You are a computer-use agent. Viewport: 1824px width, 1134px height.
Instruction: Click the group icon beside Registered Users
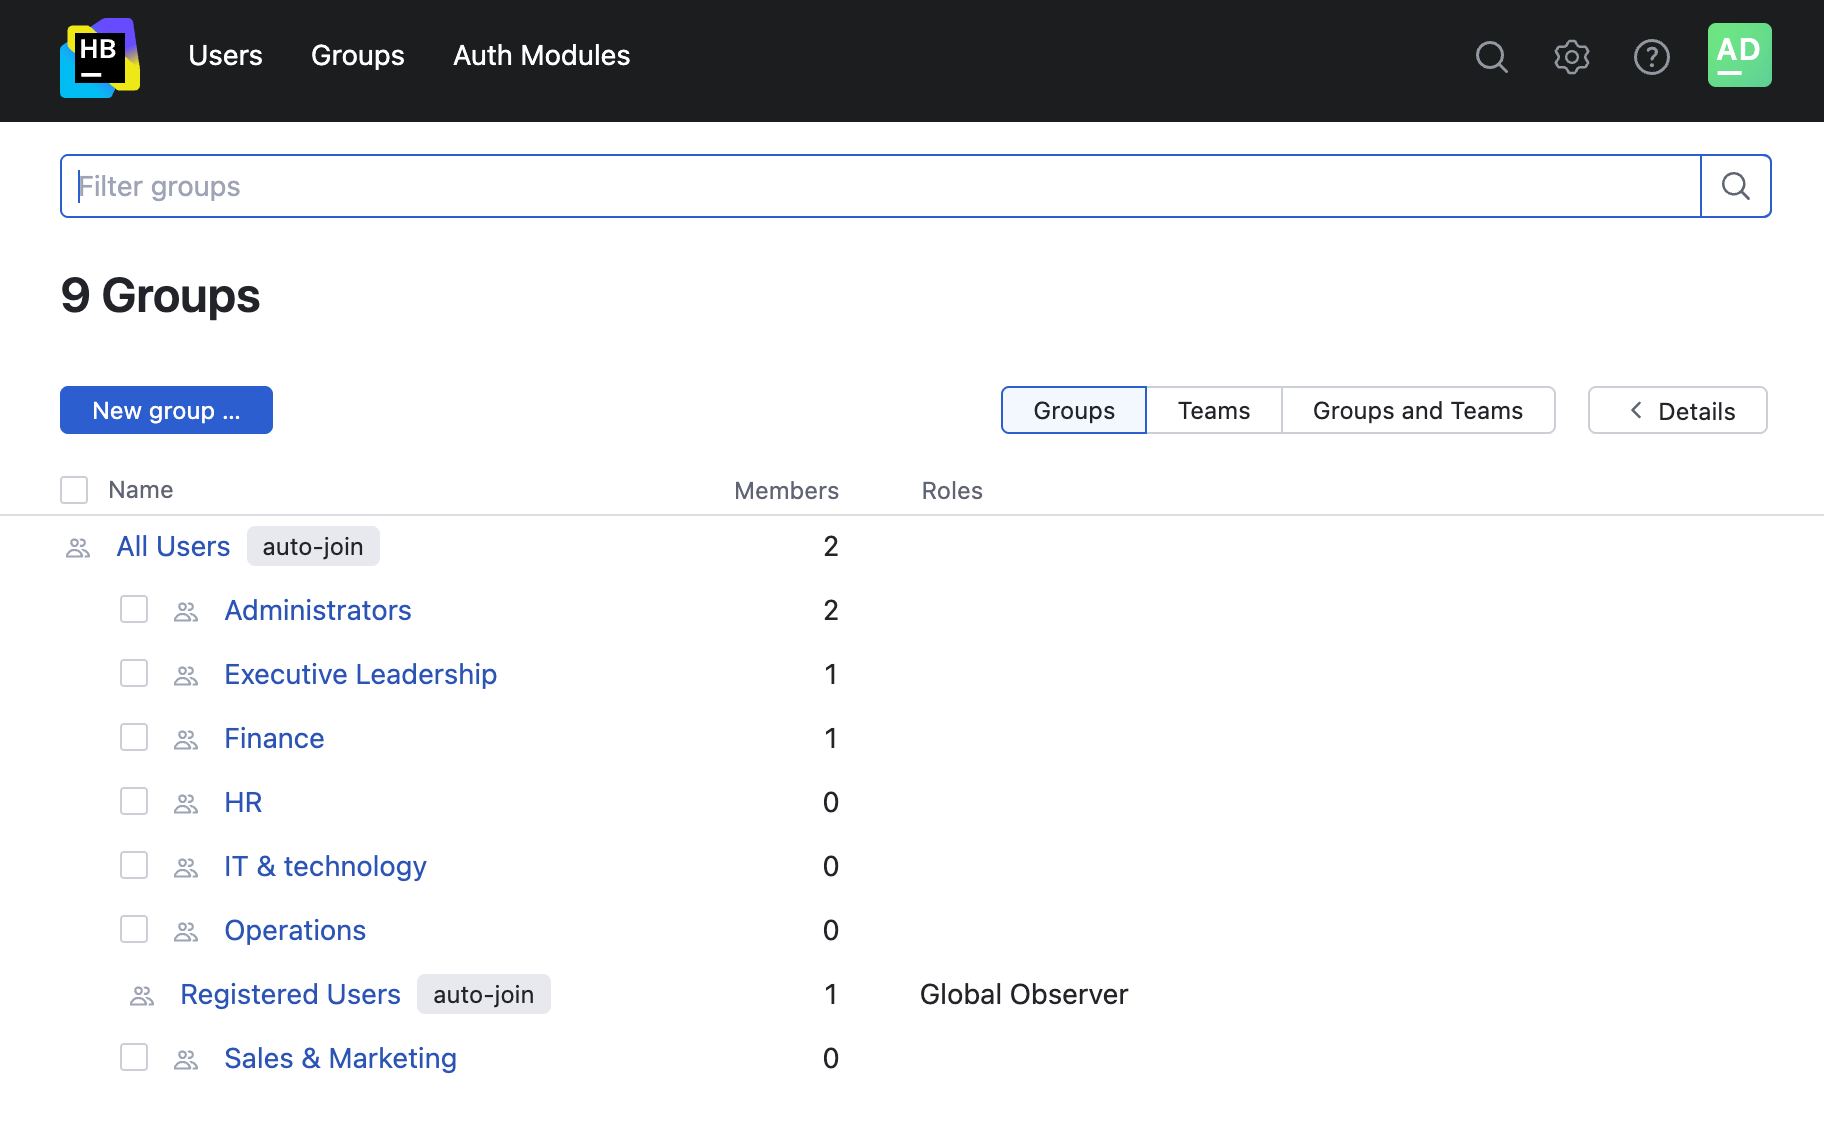(142, 996)
